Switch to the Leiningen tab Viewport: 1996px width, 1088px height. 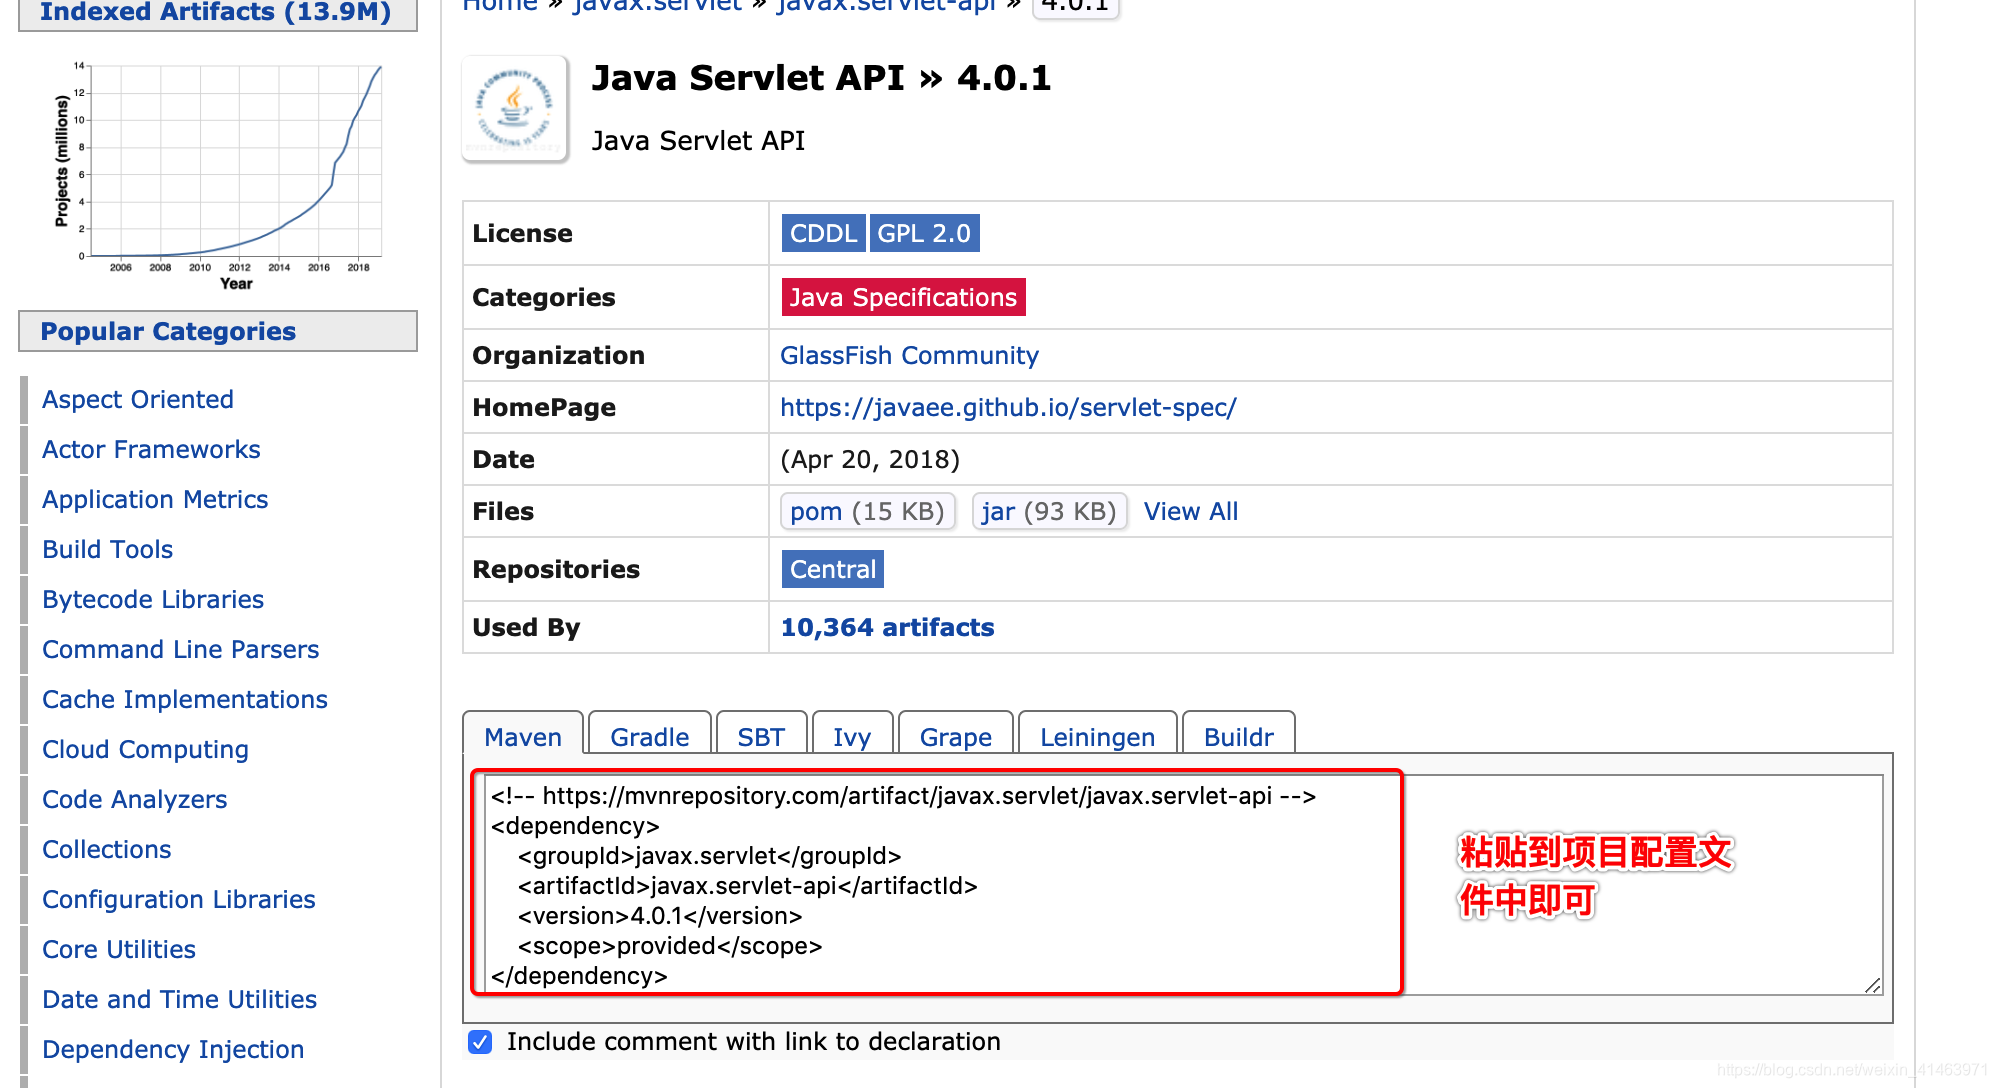(1097, 737)
